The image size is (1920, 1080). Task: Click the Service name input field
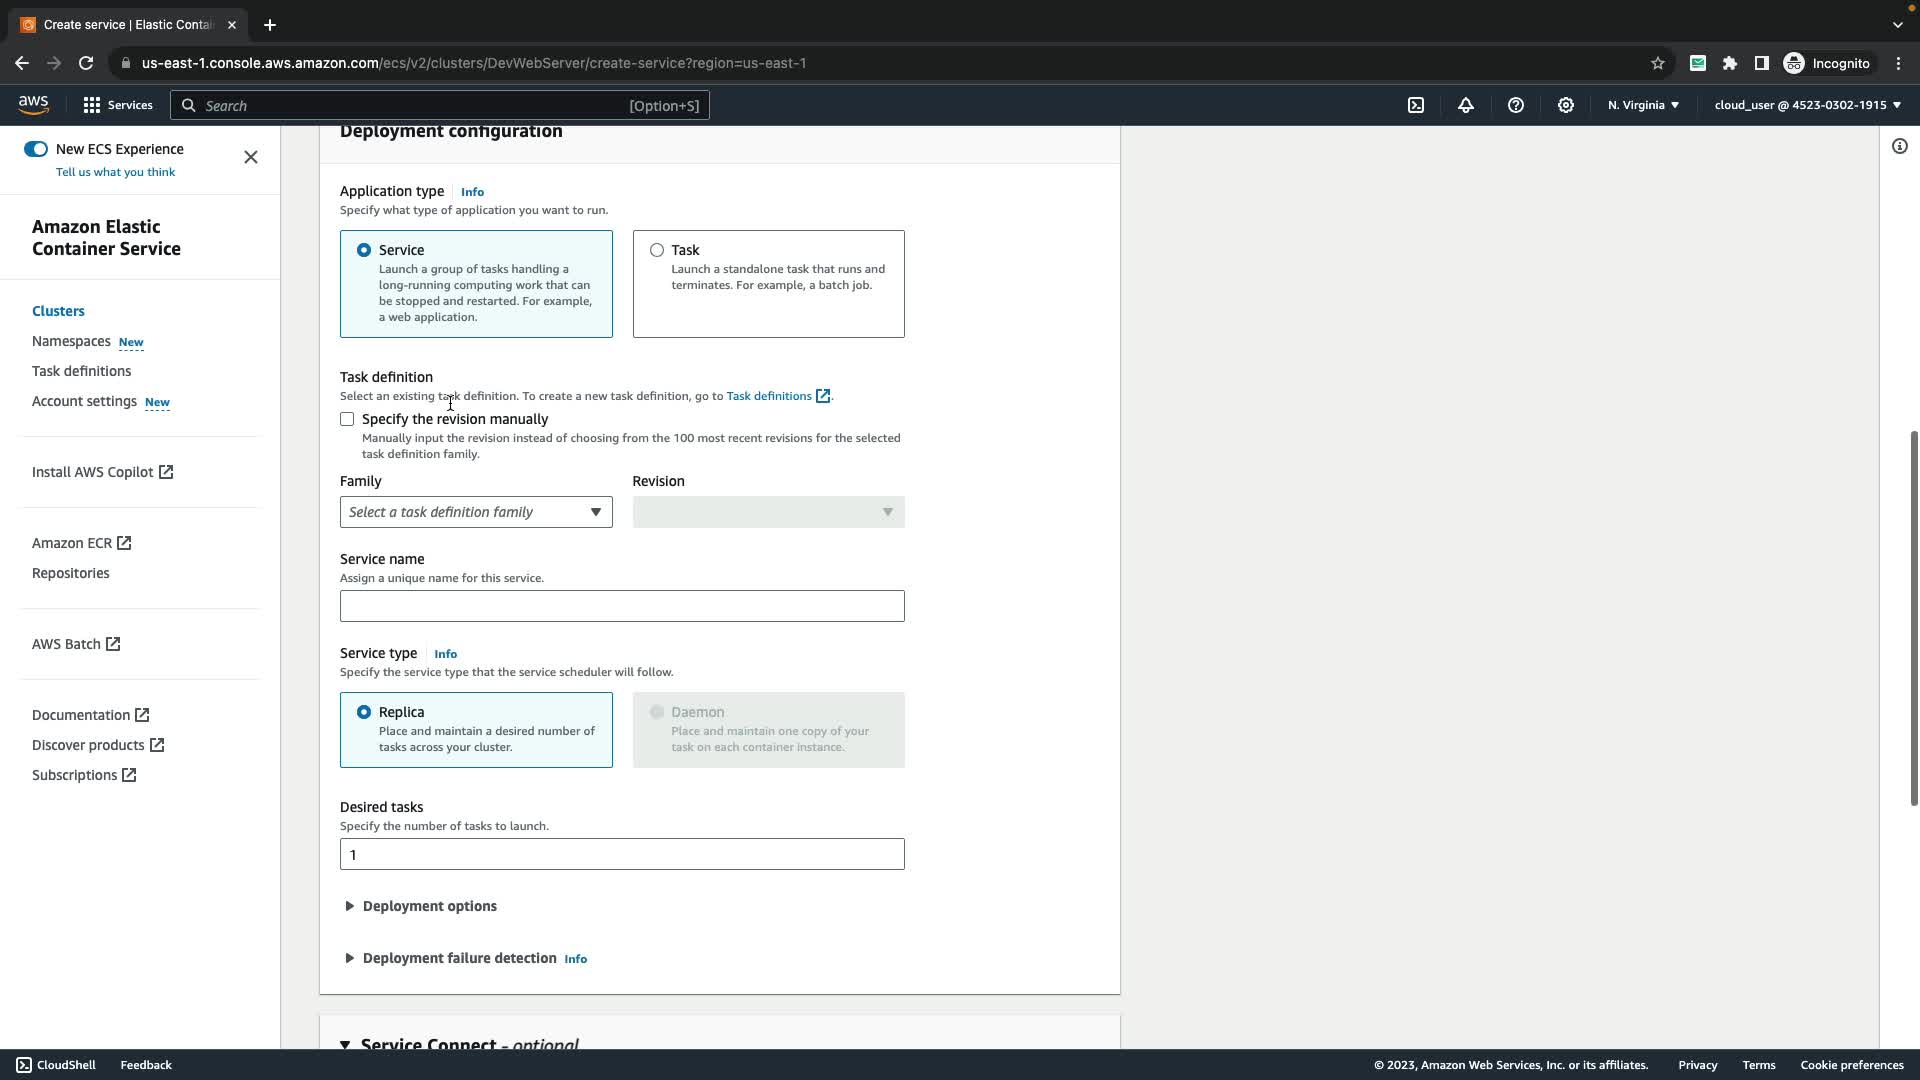(x=622, y=606)
